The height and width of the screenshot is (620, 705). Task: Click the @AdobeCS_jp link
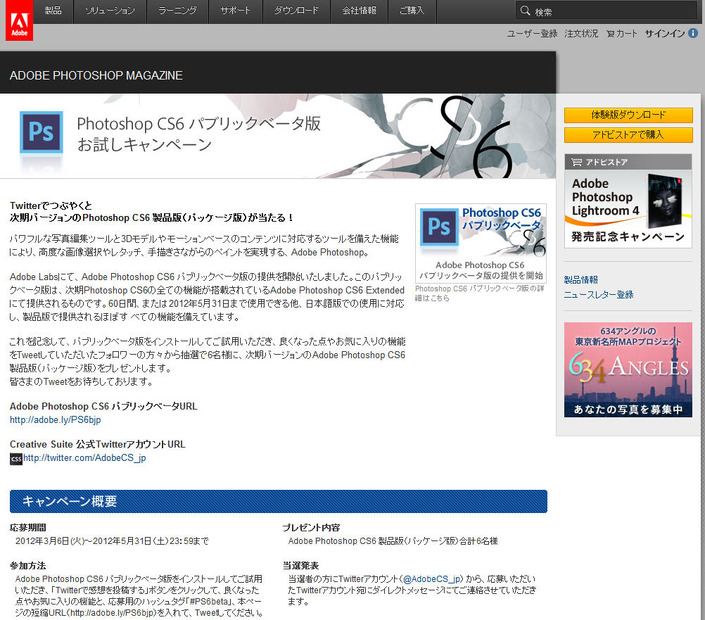(432, 579)
